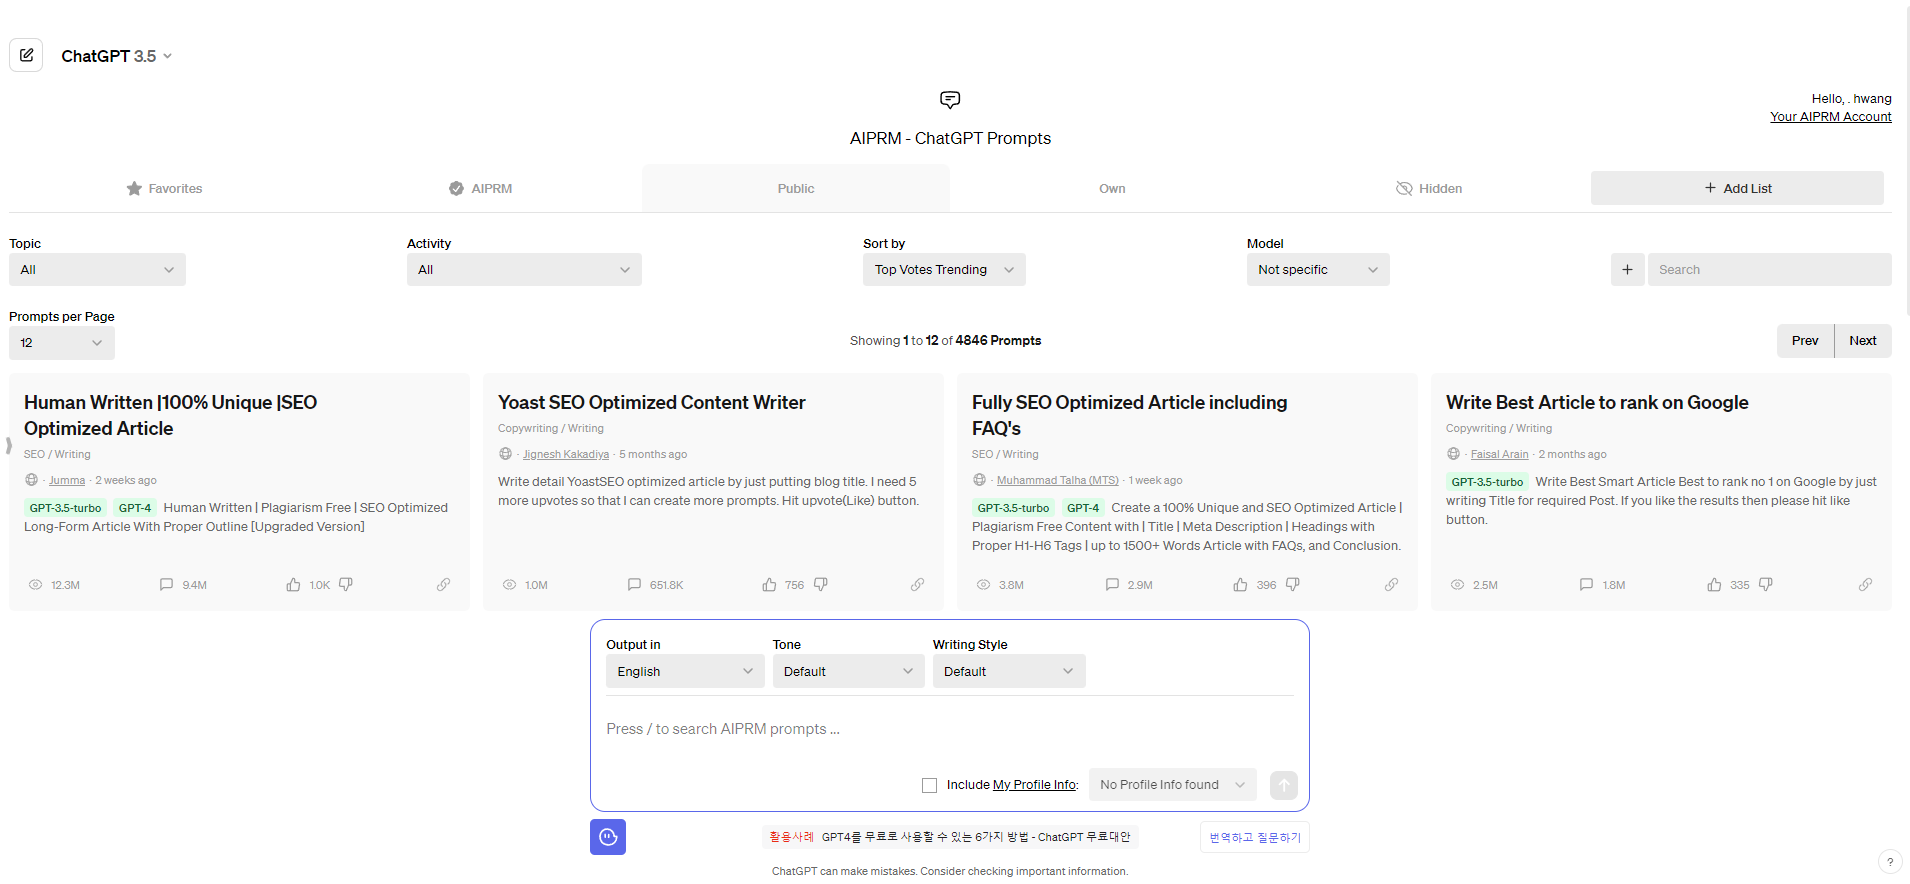Show the Hidden prompts tab

pyautogui.click(x=1429, y=188)
